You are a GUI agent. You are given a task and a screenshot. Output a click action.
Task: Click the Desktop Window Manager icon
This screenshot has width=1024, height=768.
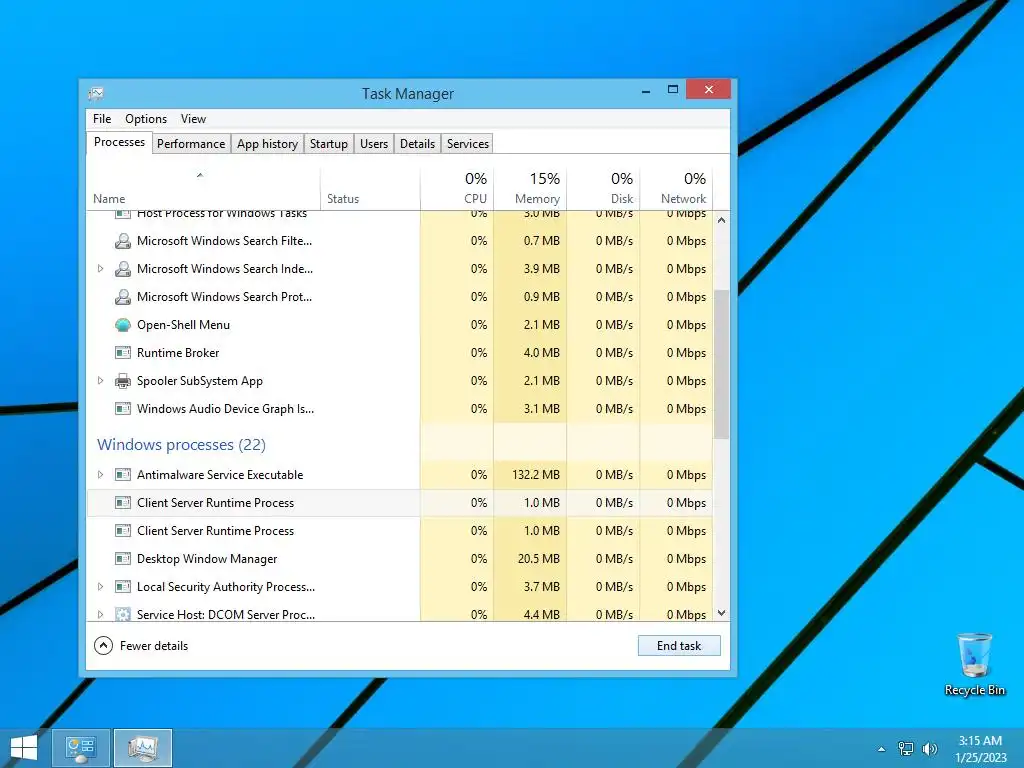123,559
